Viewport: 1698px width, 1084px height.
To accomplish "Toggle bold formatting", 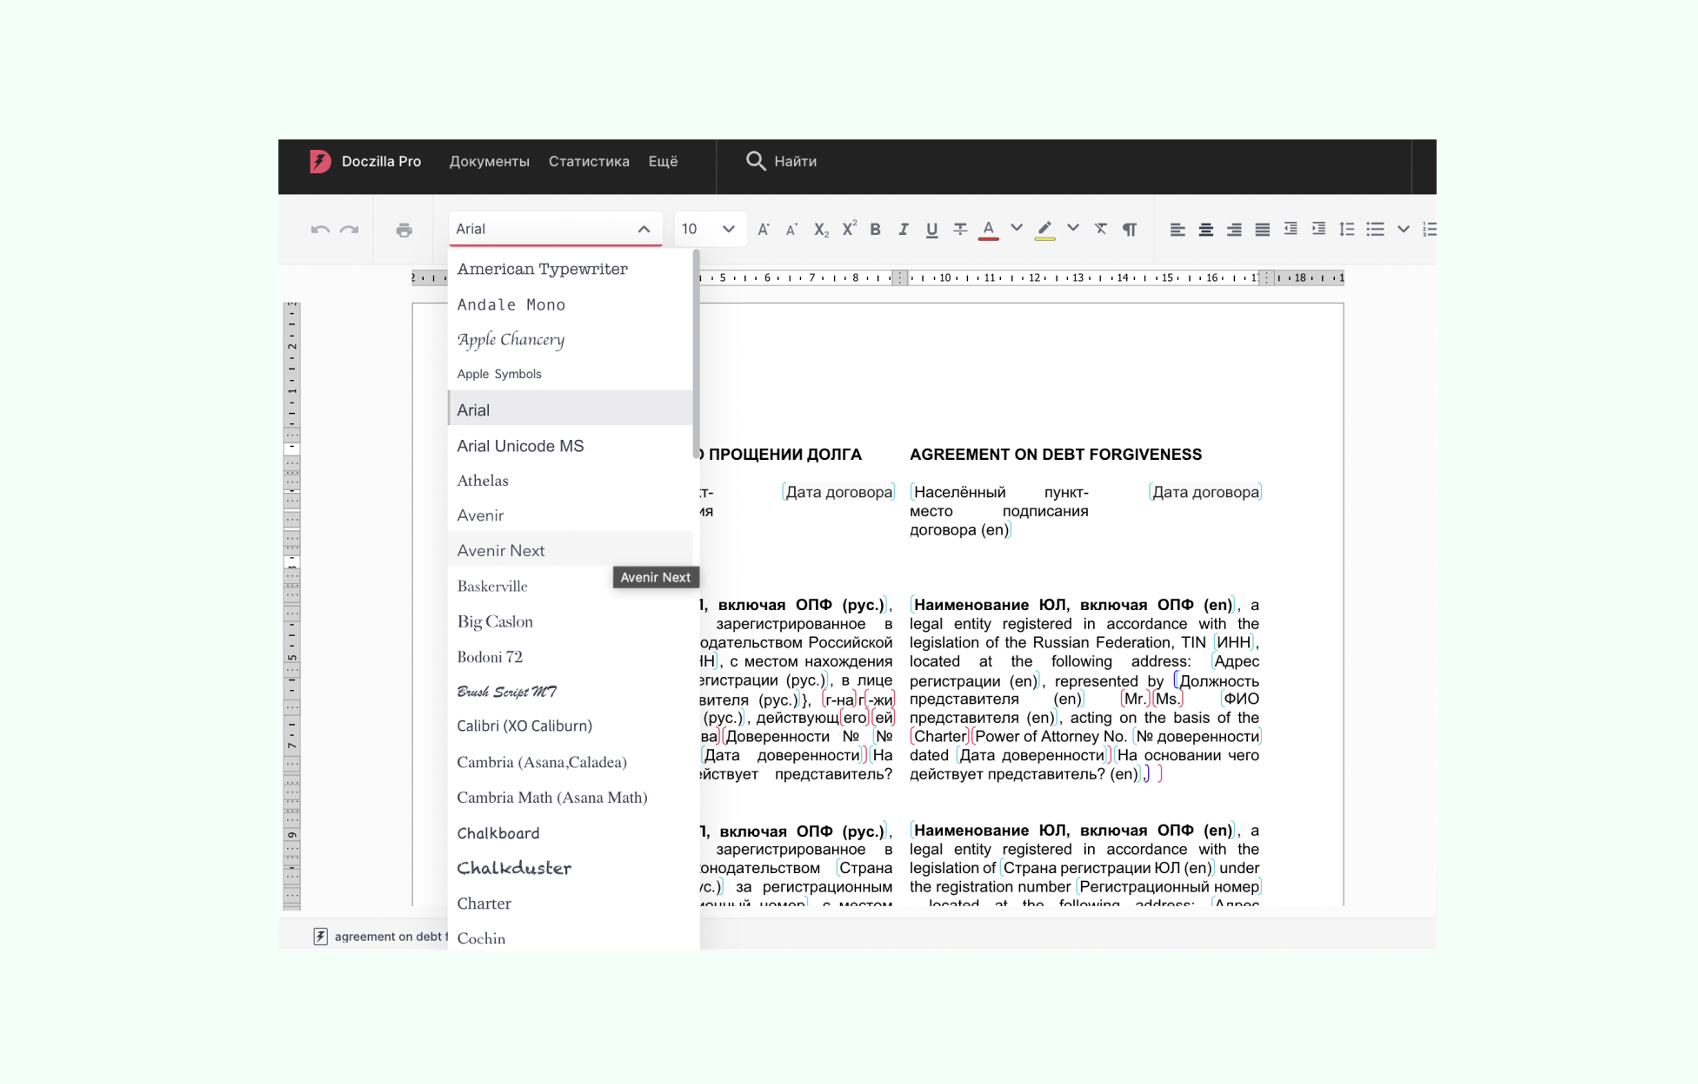I will click(875, 229).
